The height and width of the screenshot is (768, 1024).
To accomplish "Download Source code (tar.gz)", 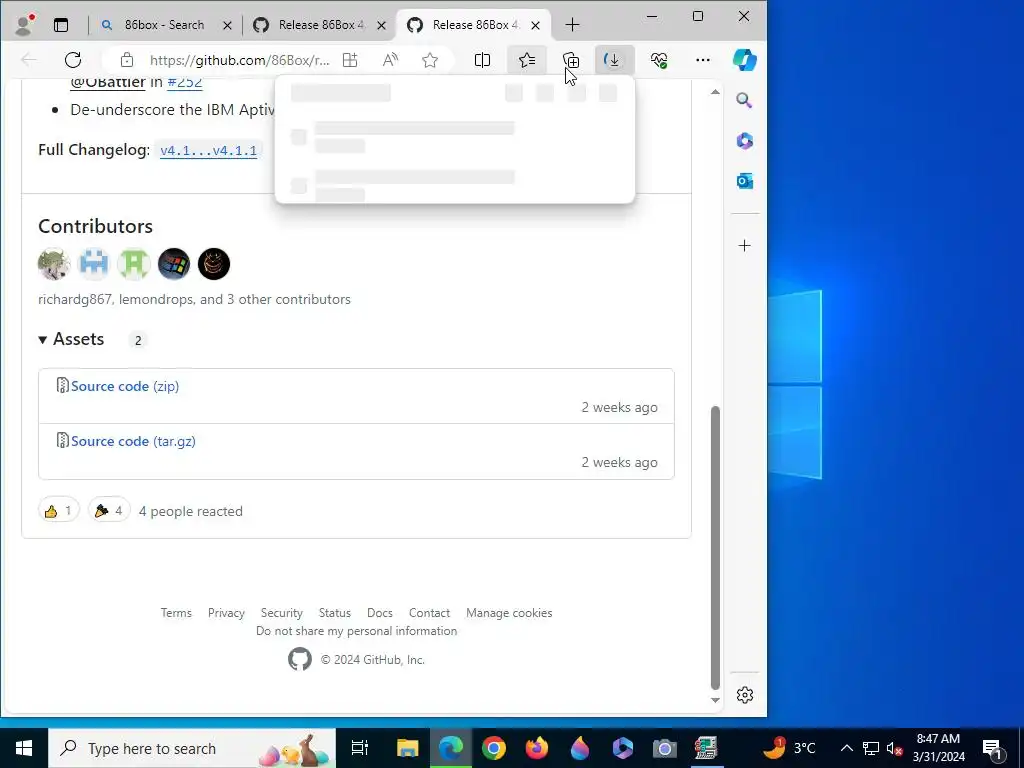I will (x=133, y=441).
